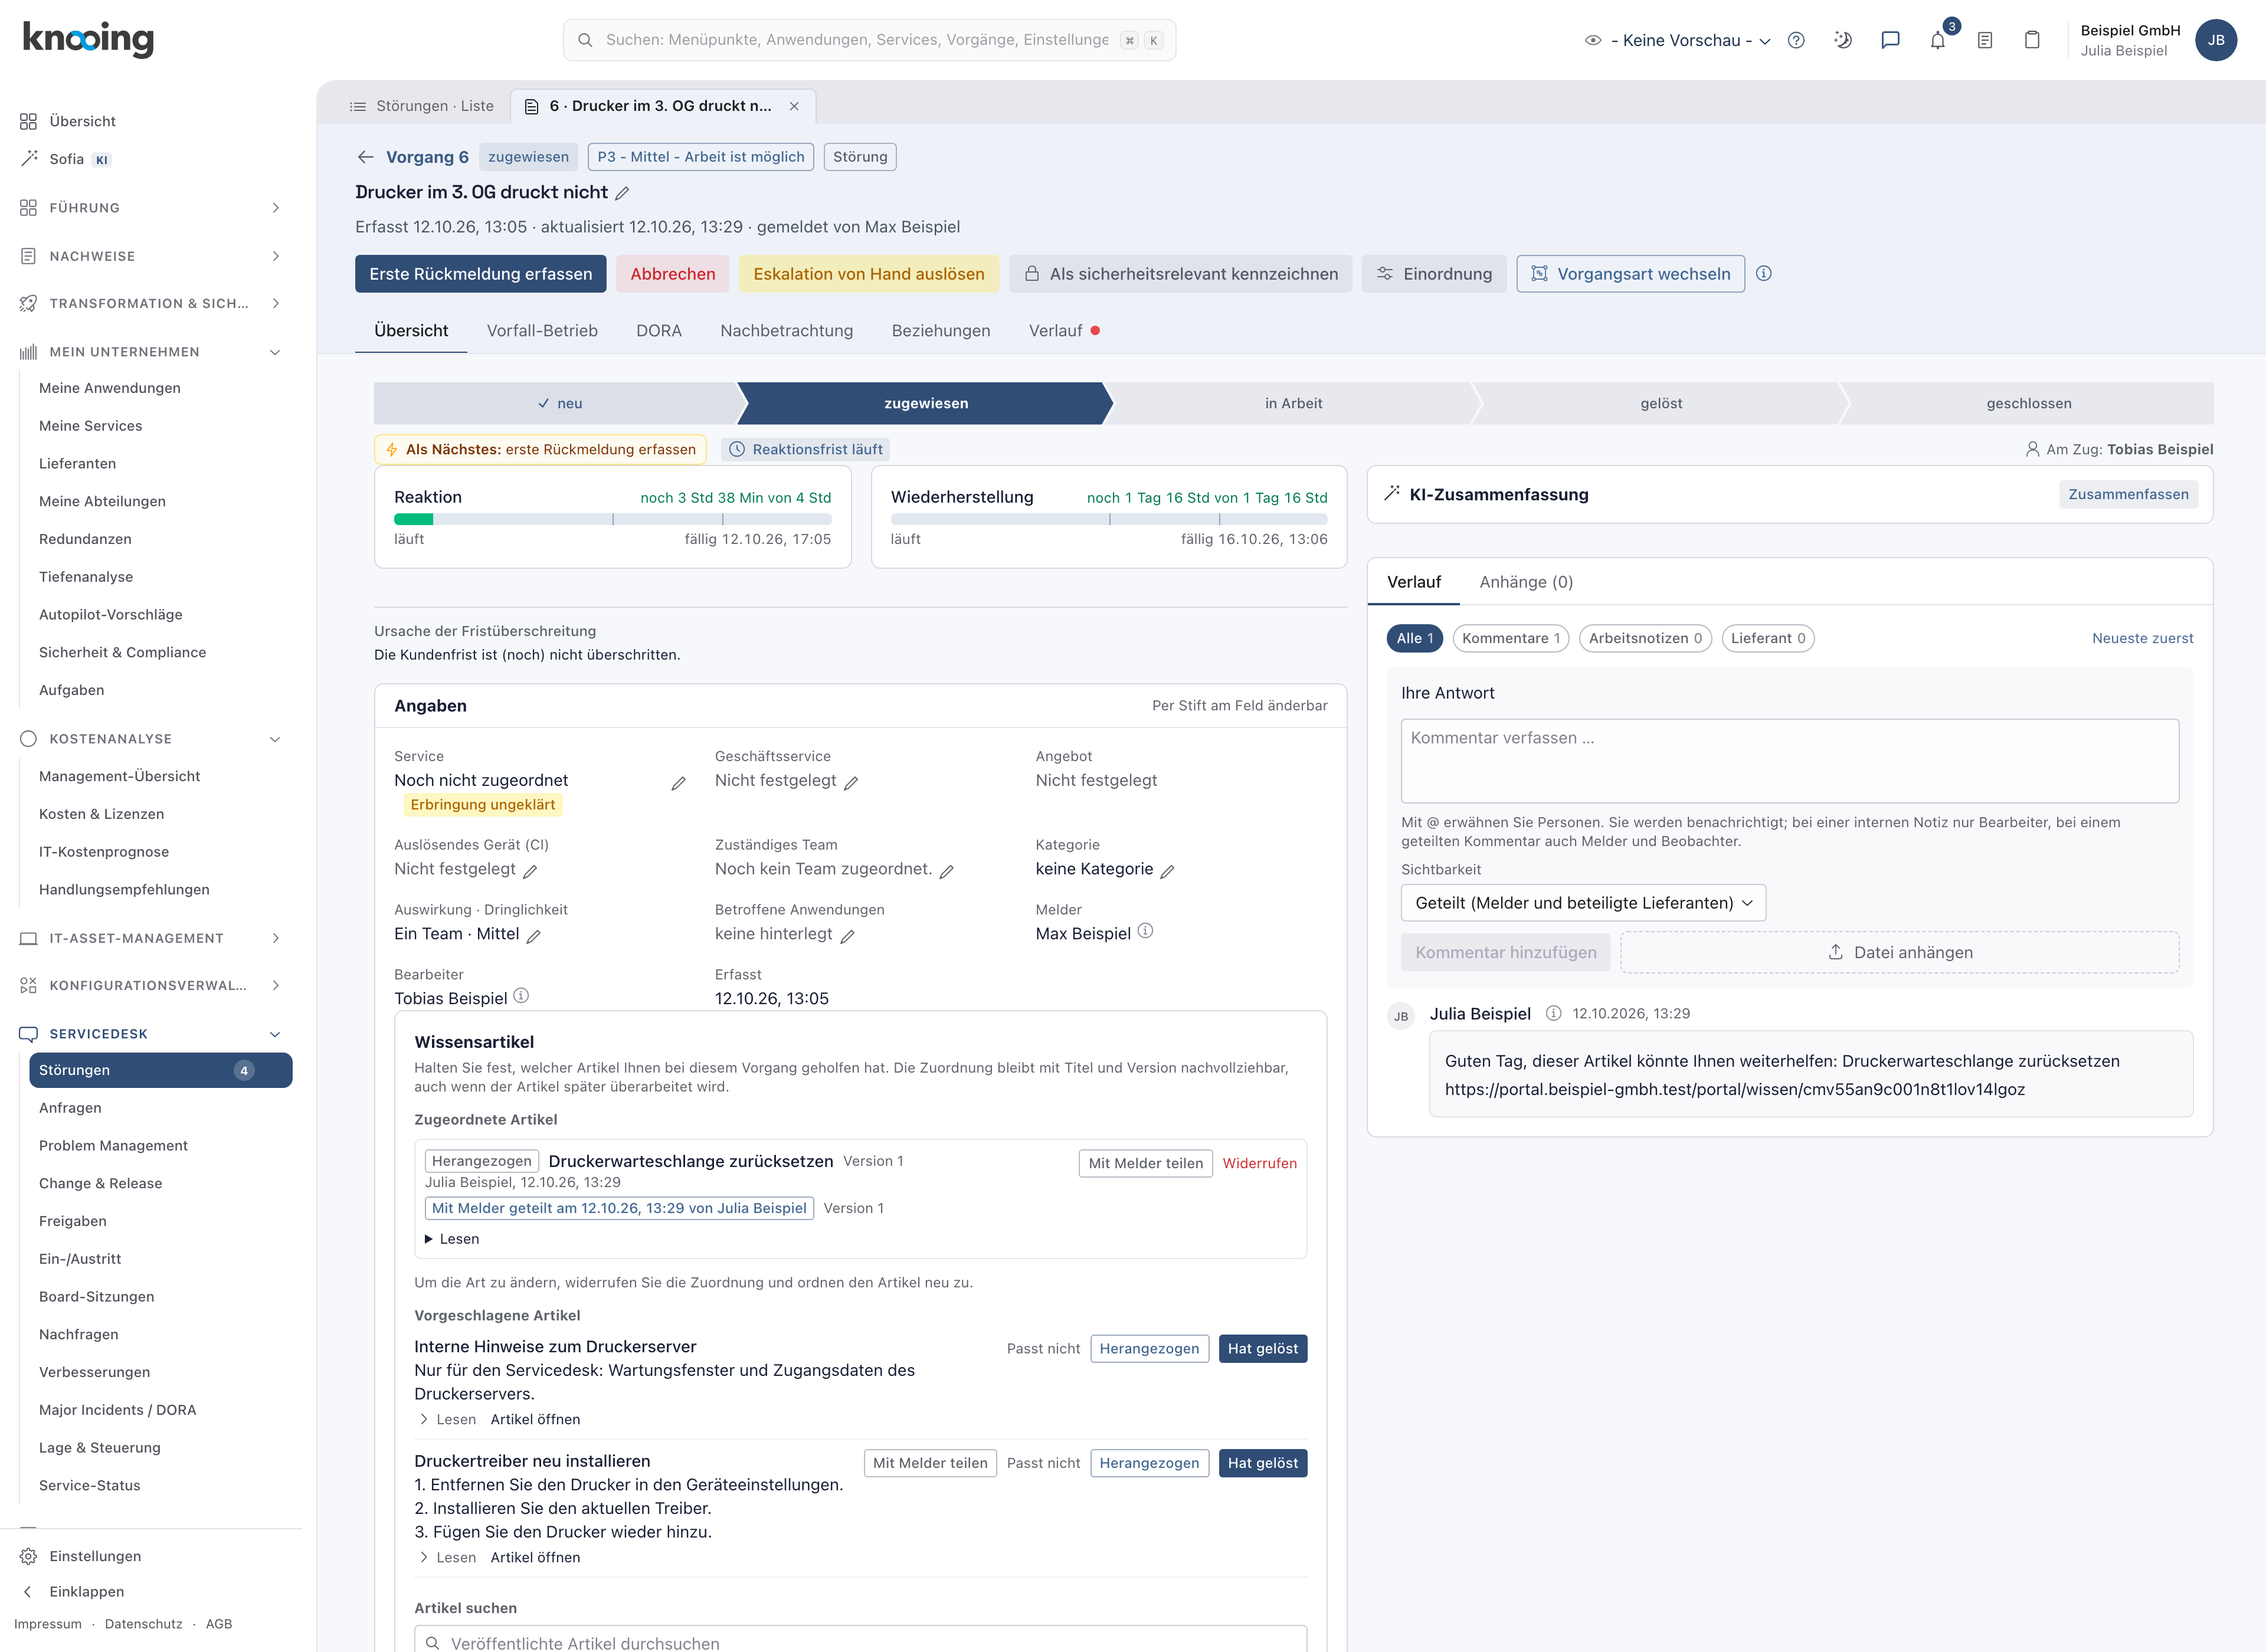Click the top search bar
This screenshot has height=1652, width=2266.
(x=869, y=40)
